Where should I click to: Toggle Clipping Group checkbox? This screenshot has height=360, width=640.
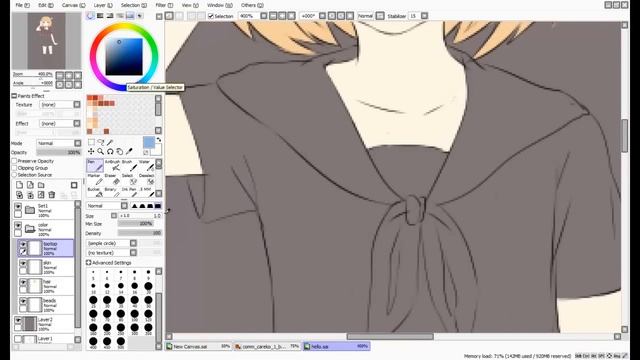click(x=14, y=168)
